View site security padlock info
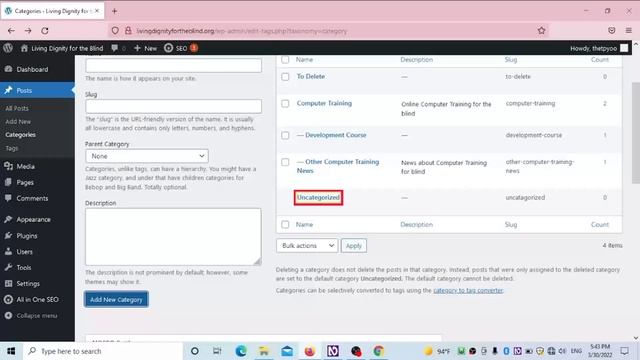The width and height of the screenshot is (640, 360). pos(128,31)
